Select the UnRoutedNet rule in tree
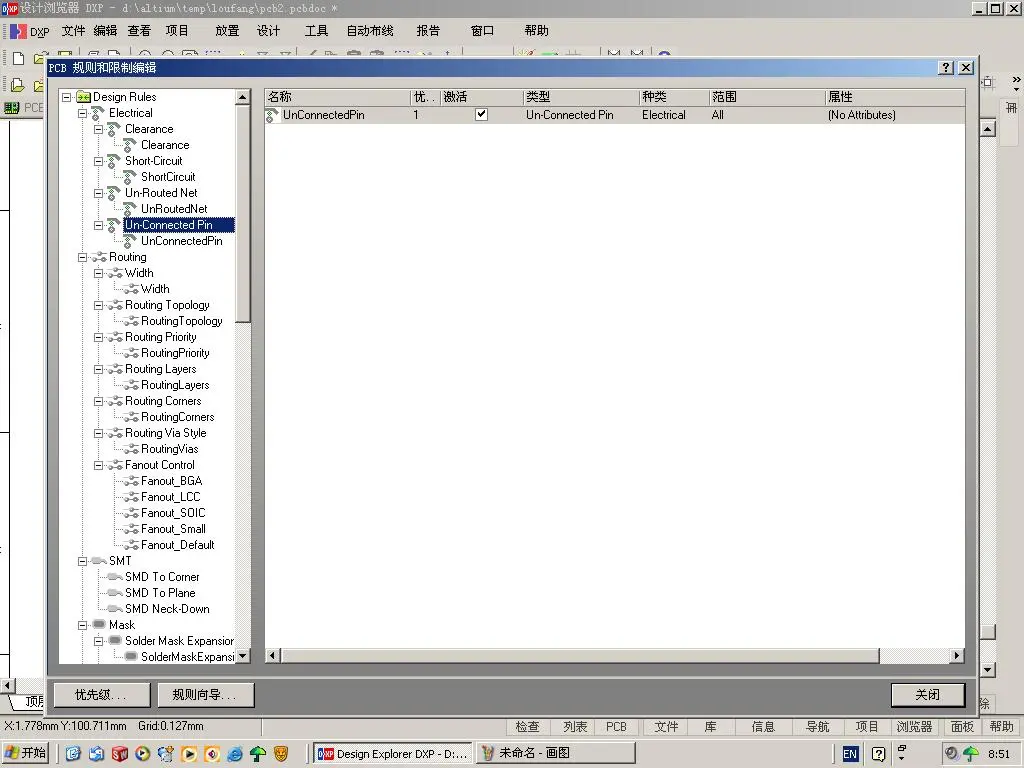This screenshot has height=768, width=1024. click(174, 209)
